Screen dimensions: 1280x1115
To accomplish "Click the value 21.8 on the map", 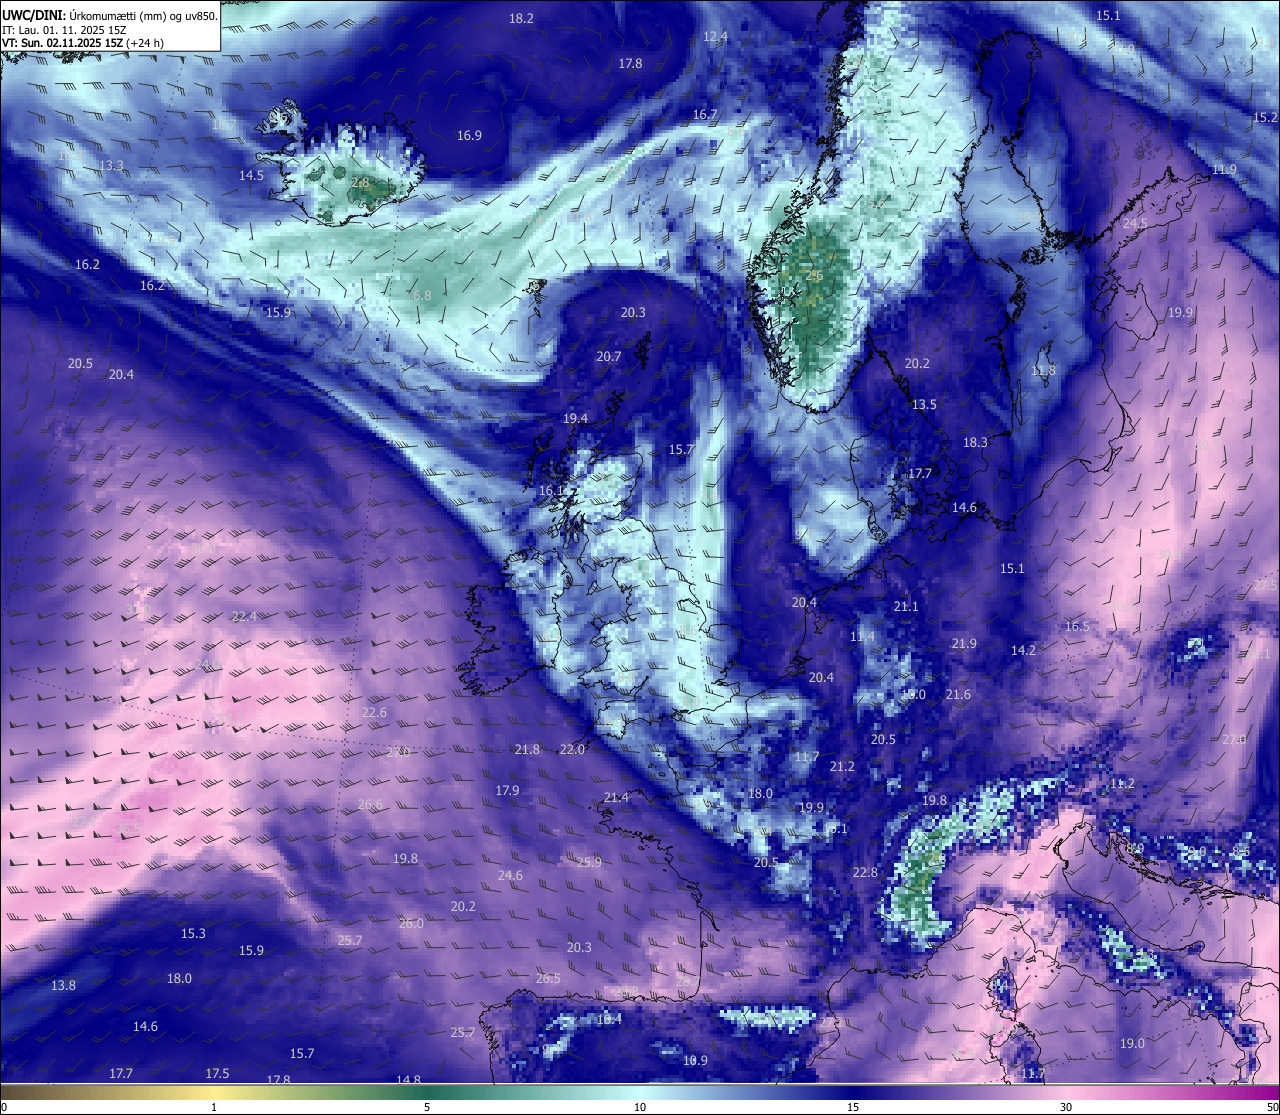I will pos(527,749).
